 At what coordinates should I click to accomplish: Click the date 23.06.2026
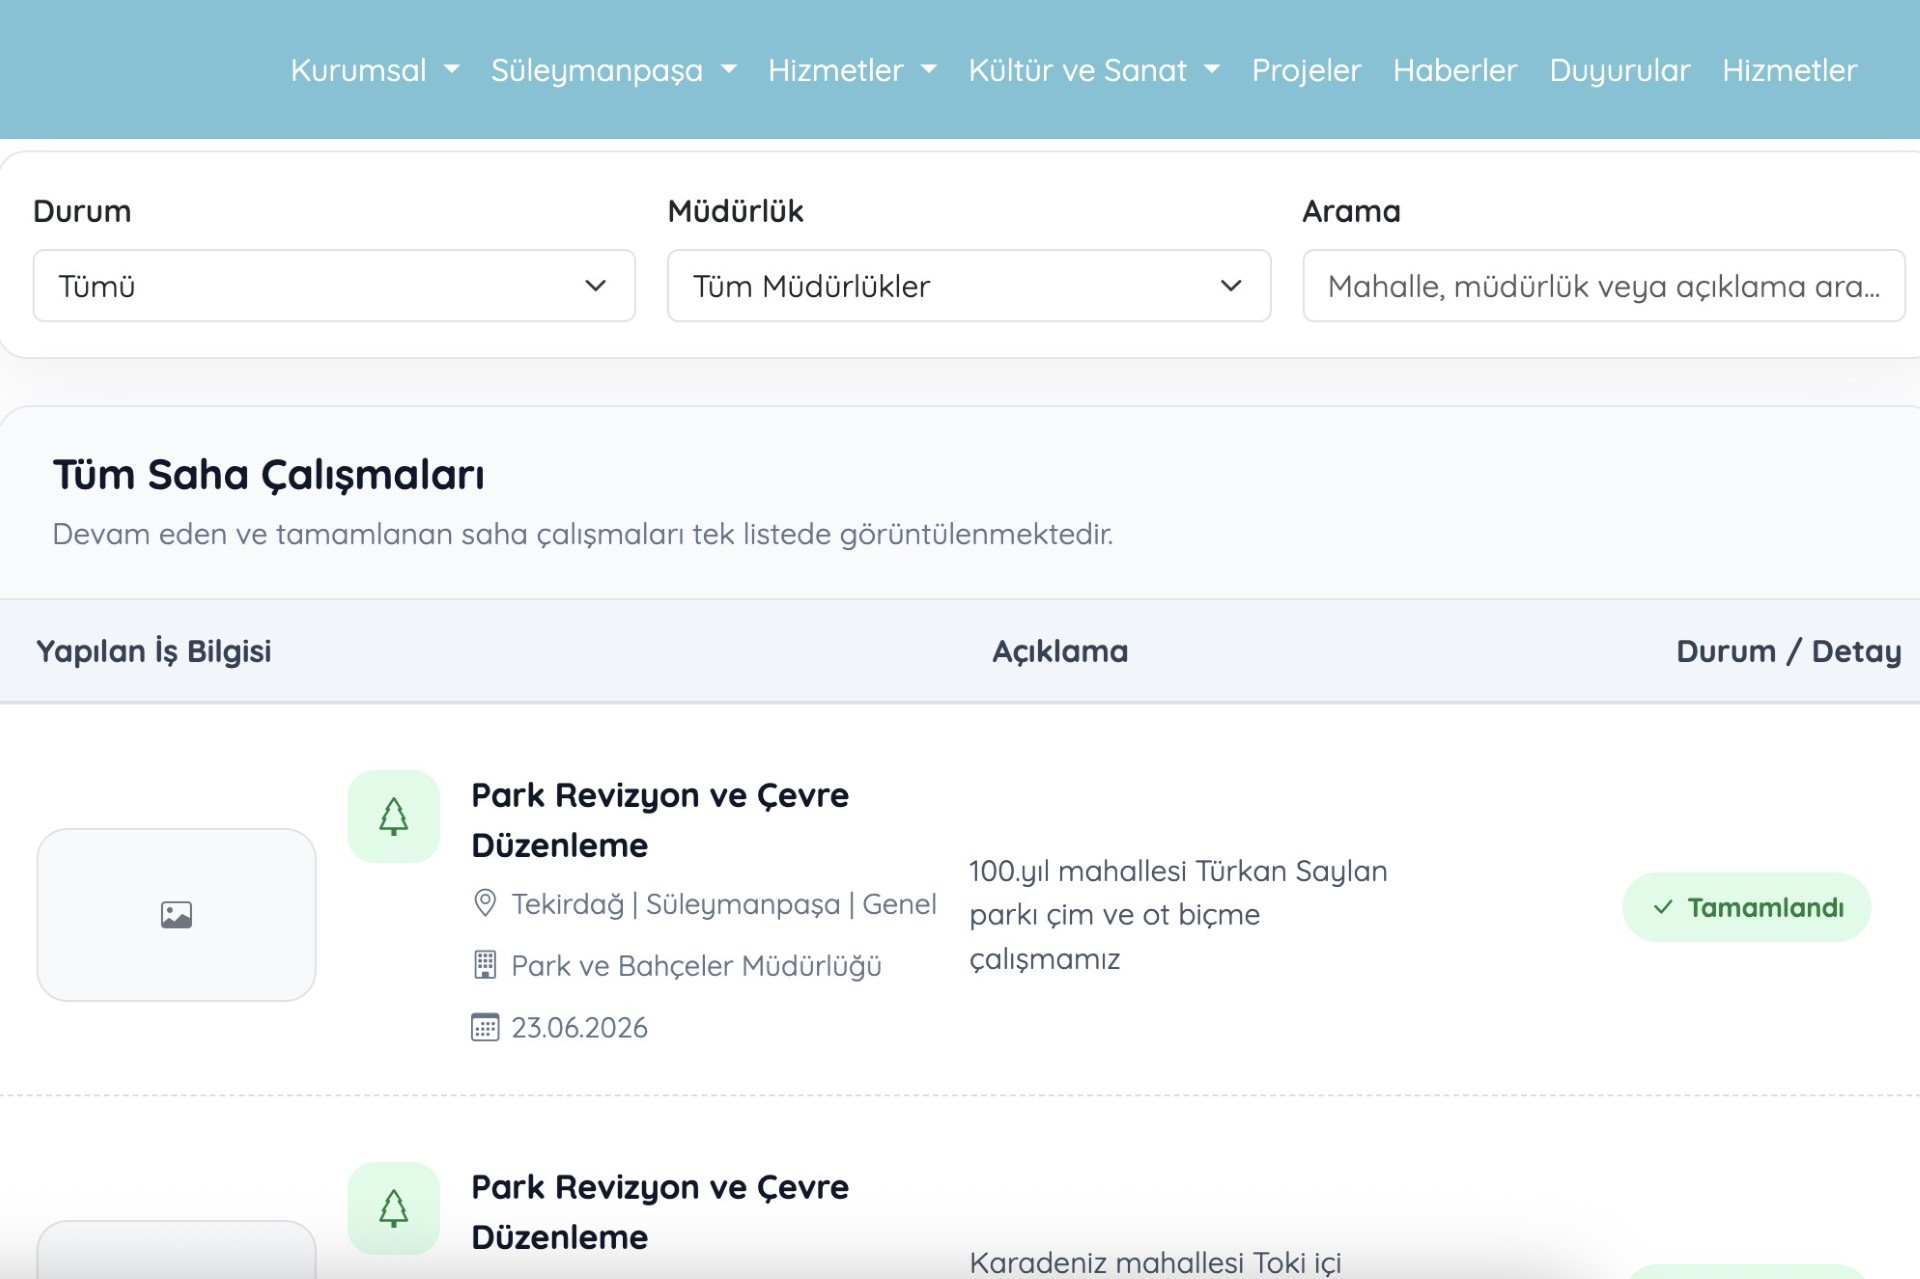point(579,1028)
